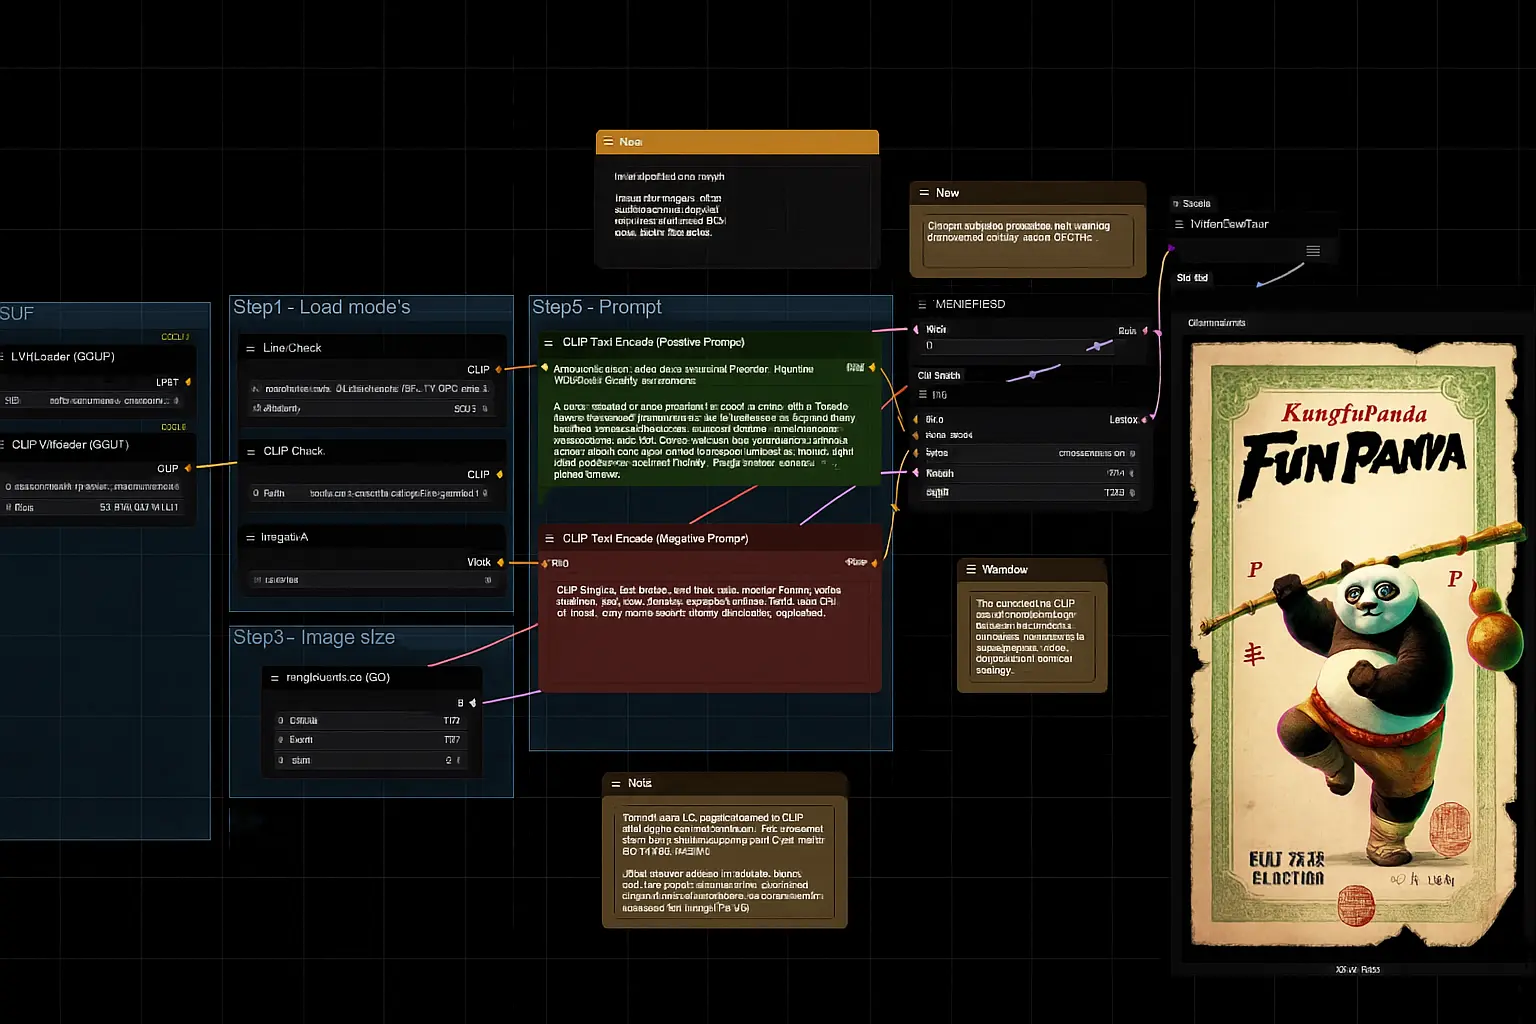Select the Step5 - Prompt group header
1536x1024 pixels.
coord(597,308)
